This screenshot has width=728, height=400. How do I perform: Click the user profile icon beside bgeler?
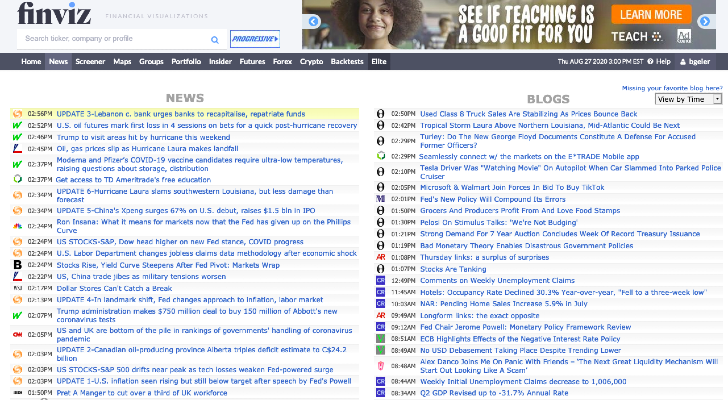point(684,61)
